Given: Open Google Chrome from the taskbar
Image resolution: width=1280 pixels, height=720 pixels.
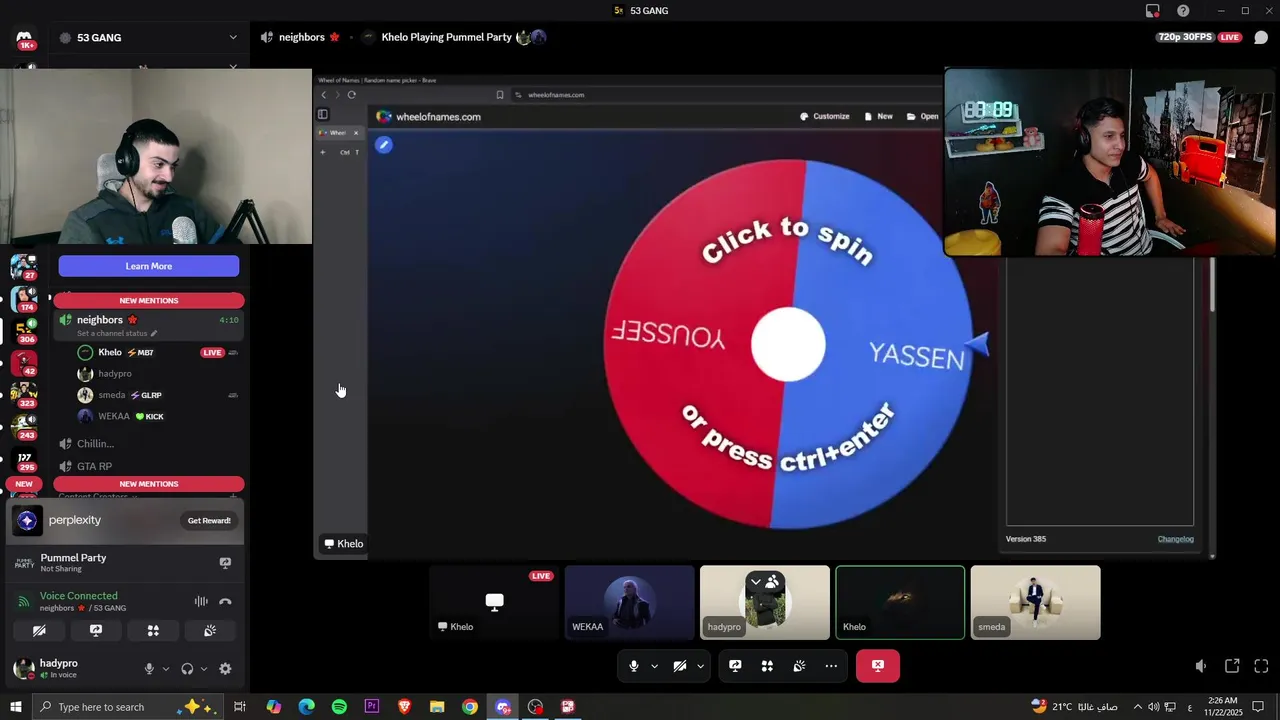Looking at the screenshot, I should 470,707.
